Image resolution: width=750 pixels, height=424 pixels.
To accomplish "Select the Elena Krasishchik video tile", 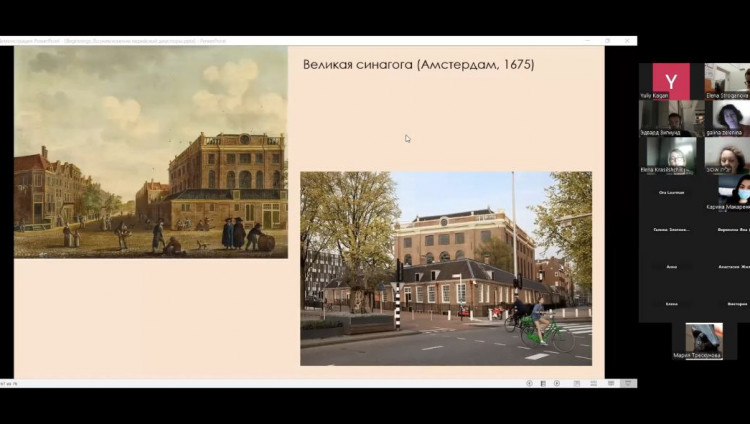I will [x=672, y=156].
